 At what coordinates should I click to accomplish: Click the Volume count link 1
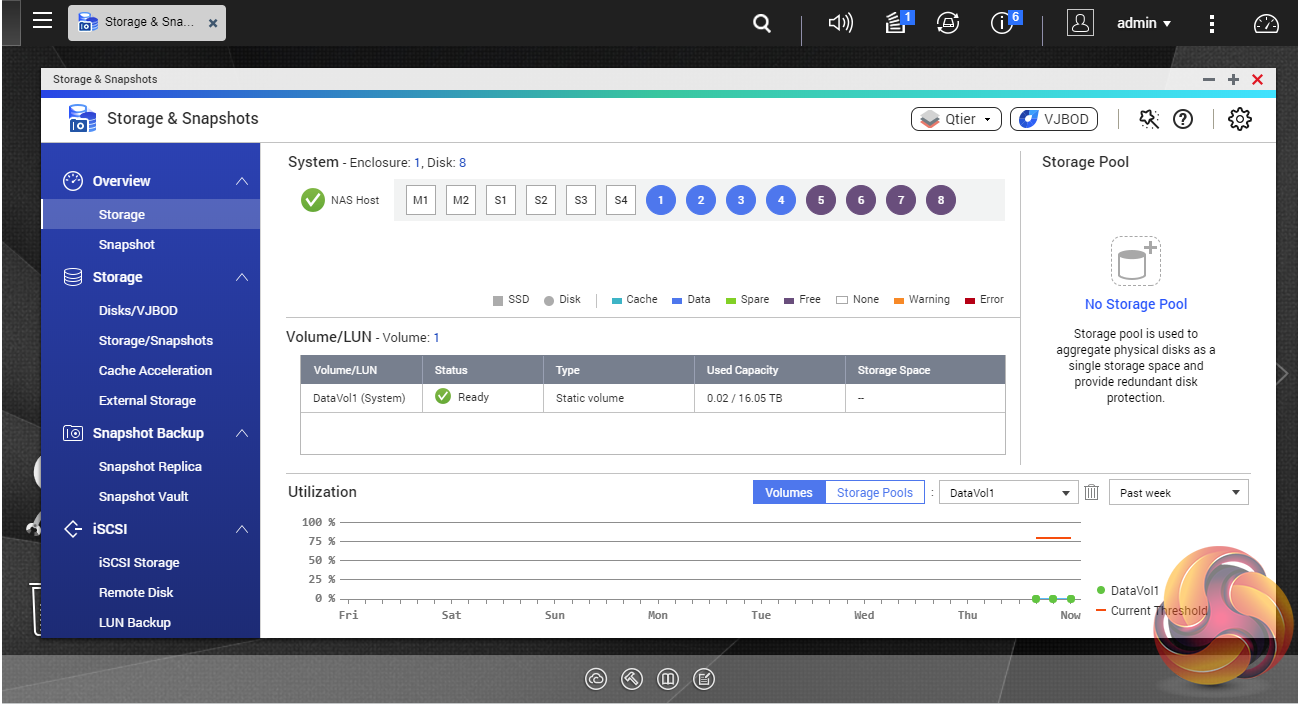(x=436, y=338)
